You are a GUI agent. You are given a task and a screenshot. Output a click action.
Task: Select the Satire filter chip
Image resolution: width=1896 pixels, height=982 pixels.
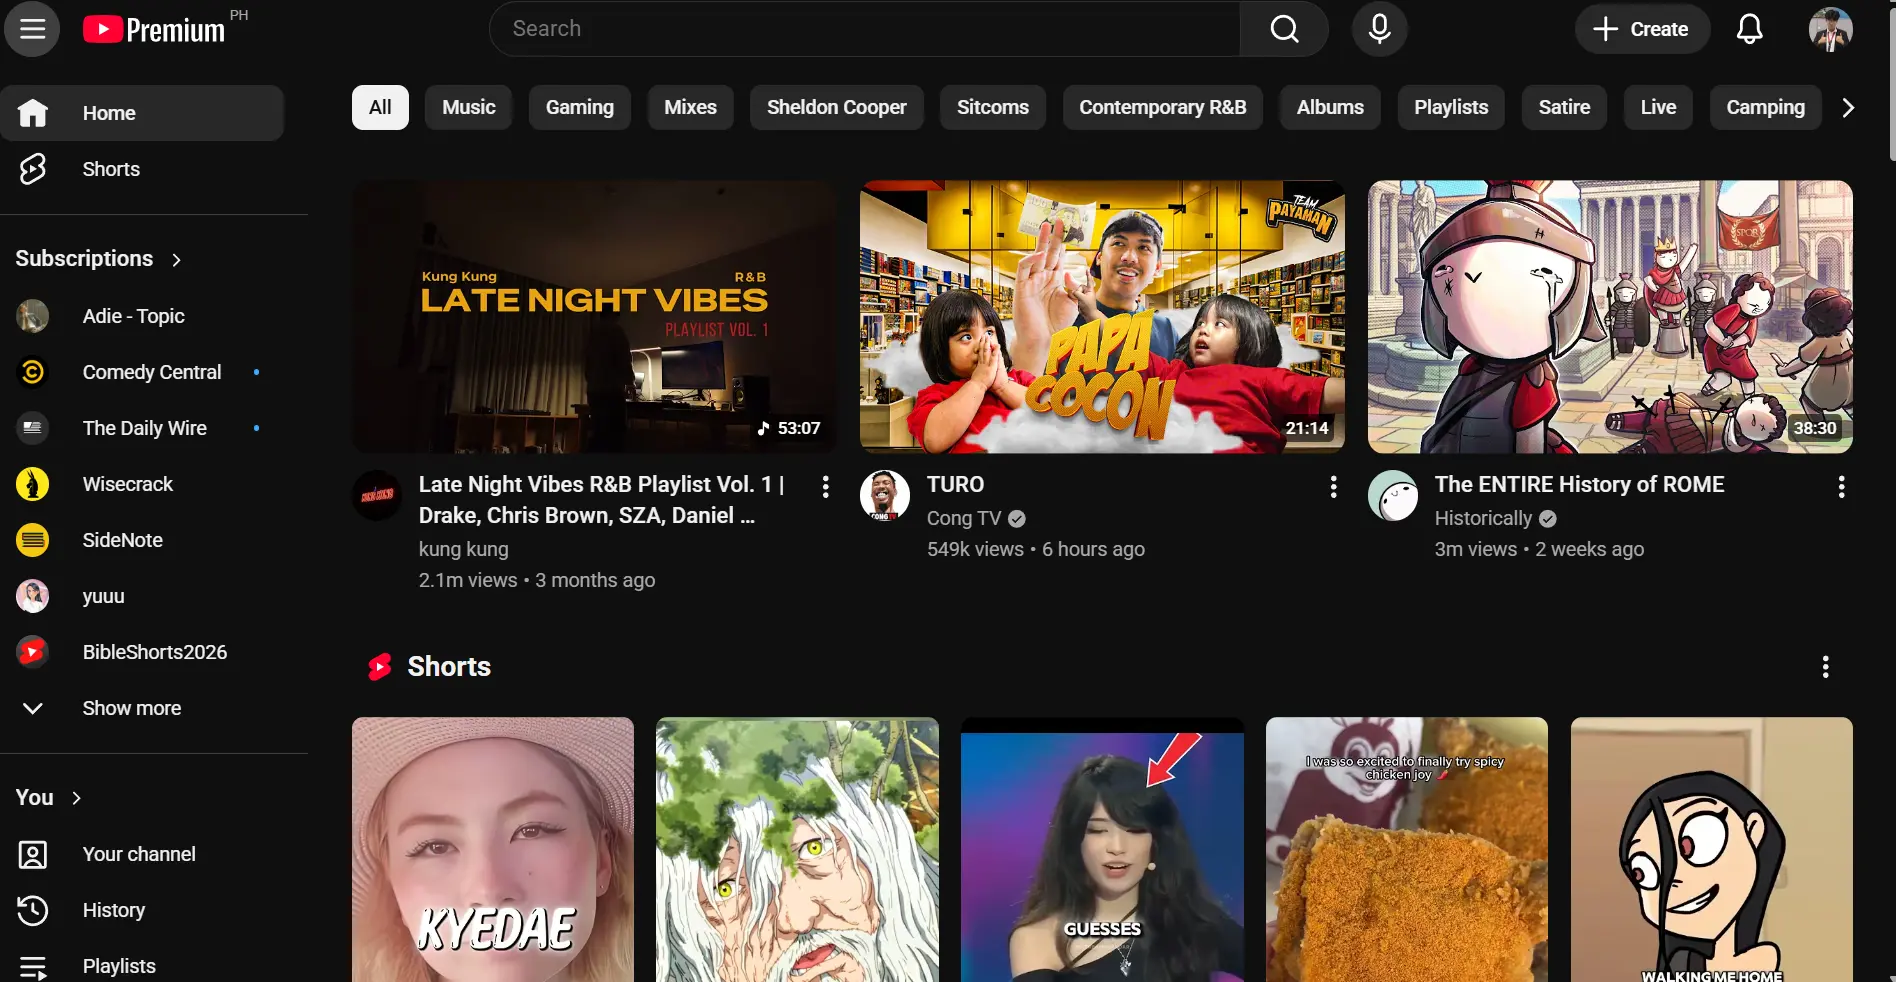click(x=1564, y=107)
